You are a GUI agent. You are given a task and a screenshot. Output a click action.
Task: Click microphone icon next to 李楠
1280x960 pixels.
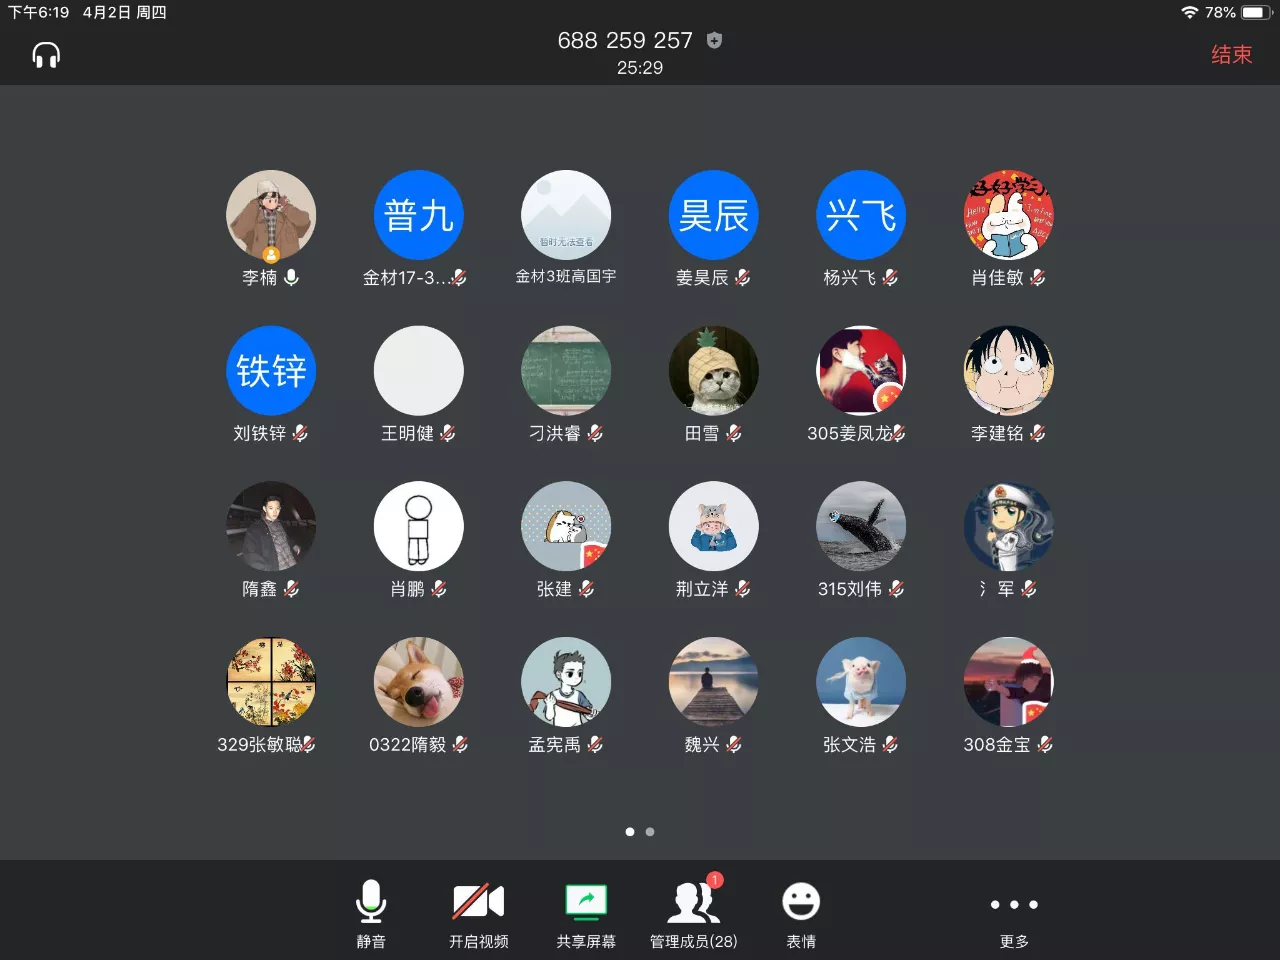click(x=291, y=278)
